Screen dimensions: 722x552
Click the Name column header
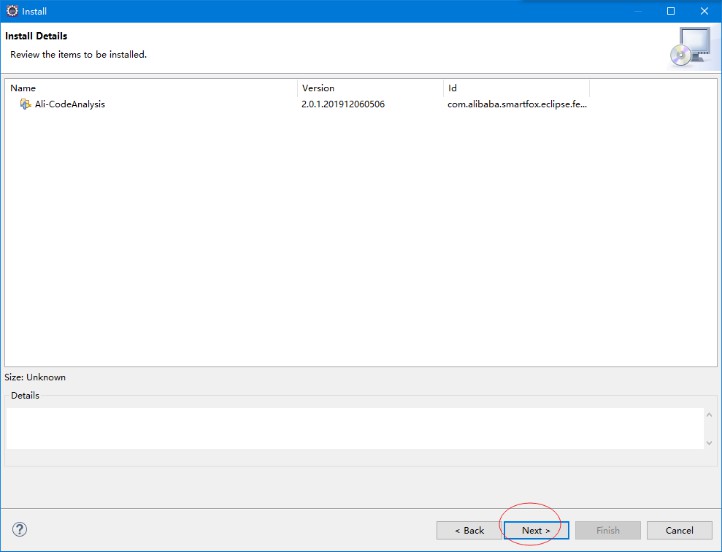[151, 88]
